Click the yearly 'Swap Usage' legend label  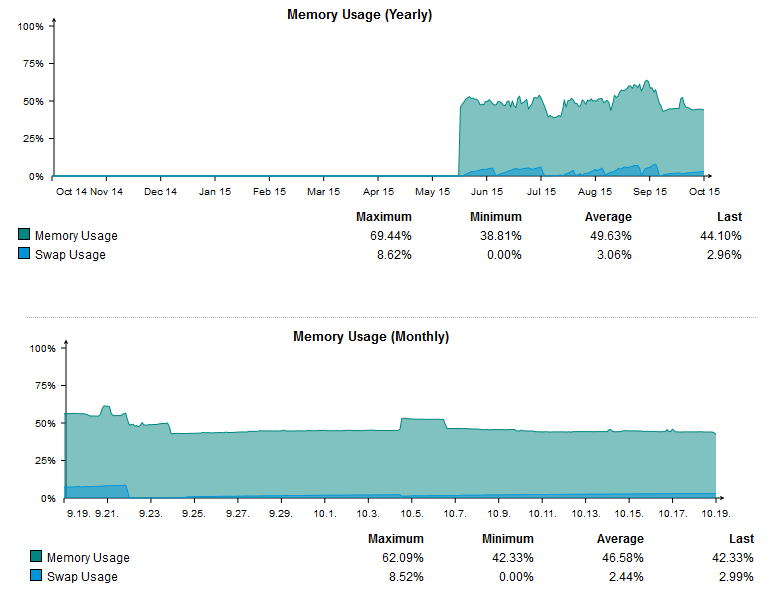(70, 255)
